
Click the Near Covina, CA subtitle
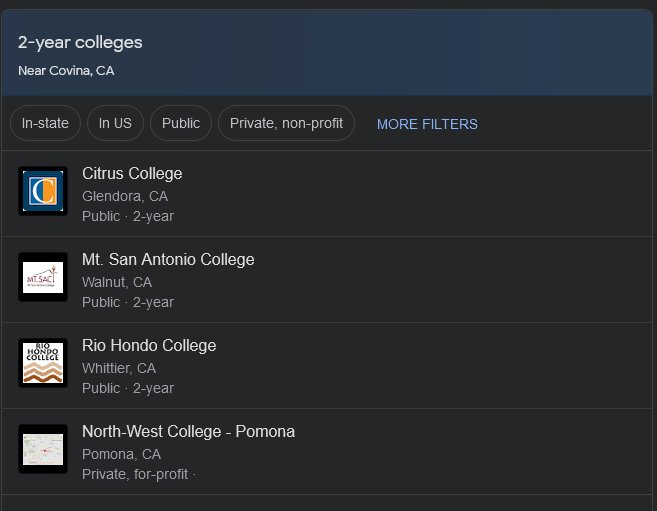[66, 71]
